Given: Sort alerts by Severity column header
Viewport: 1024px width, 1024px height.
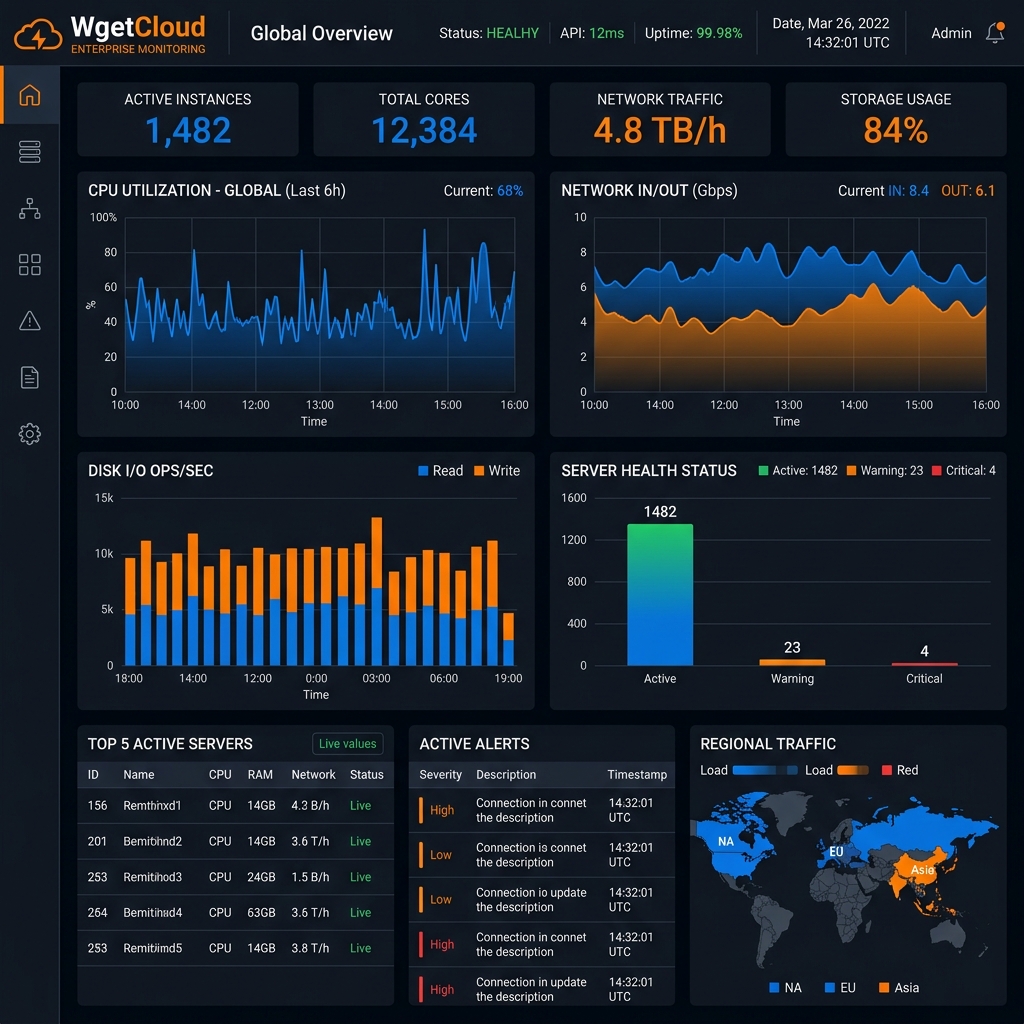Looking at the screenshot, I should [x=440, y=775].
